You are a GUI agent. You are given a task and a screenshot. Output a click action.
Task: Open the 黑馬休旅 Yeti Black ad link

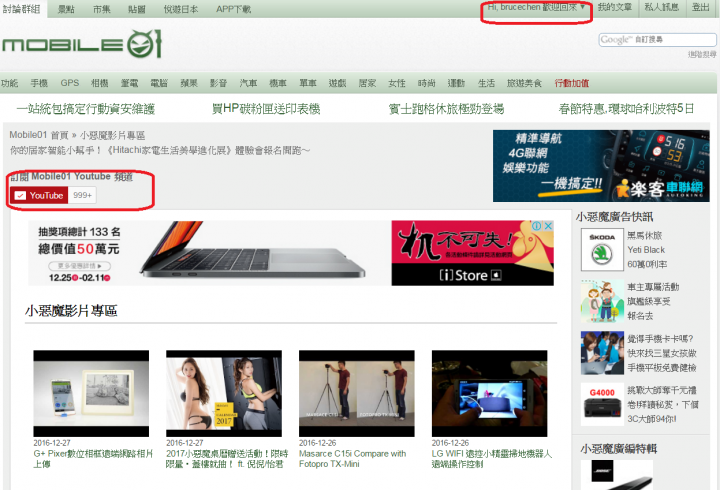coord(647,250)
